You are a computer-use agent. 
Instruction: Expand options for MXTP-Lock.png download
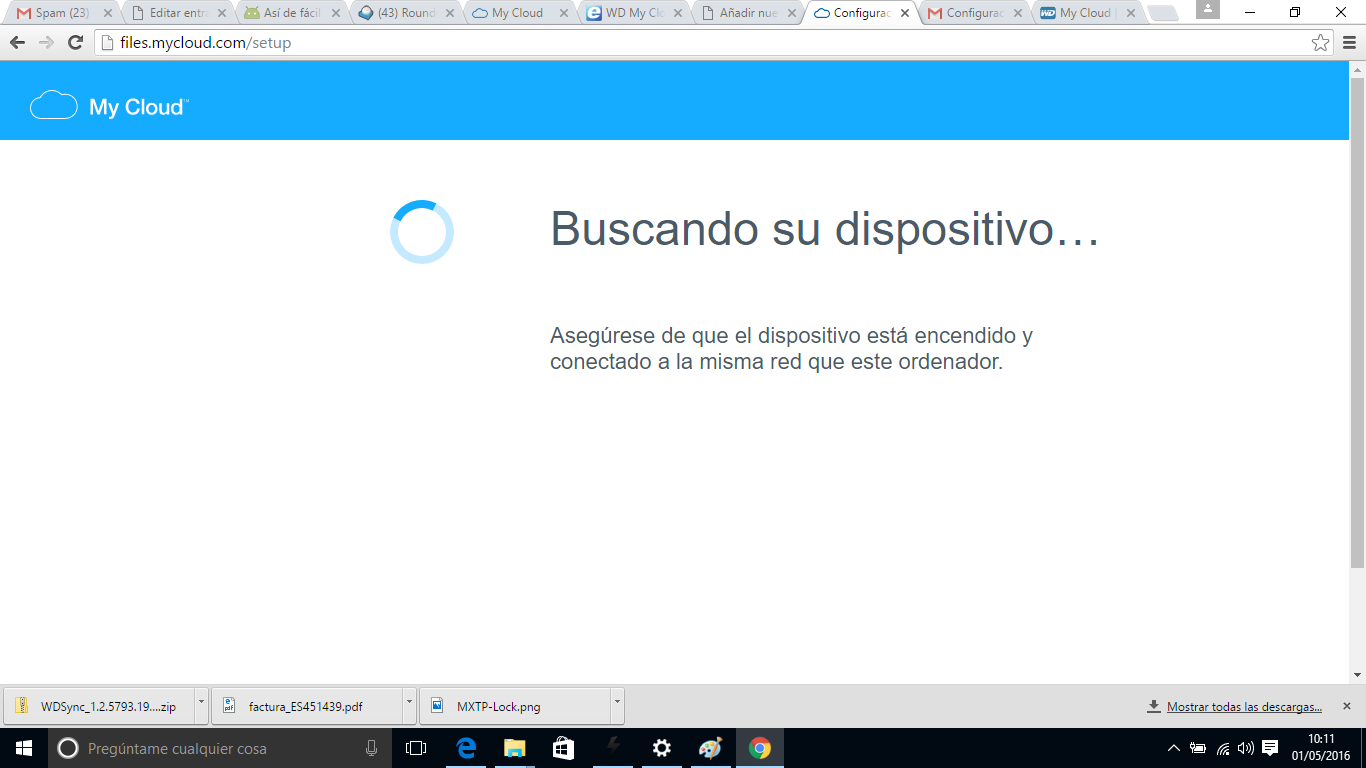pos(617,703)
